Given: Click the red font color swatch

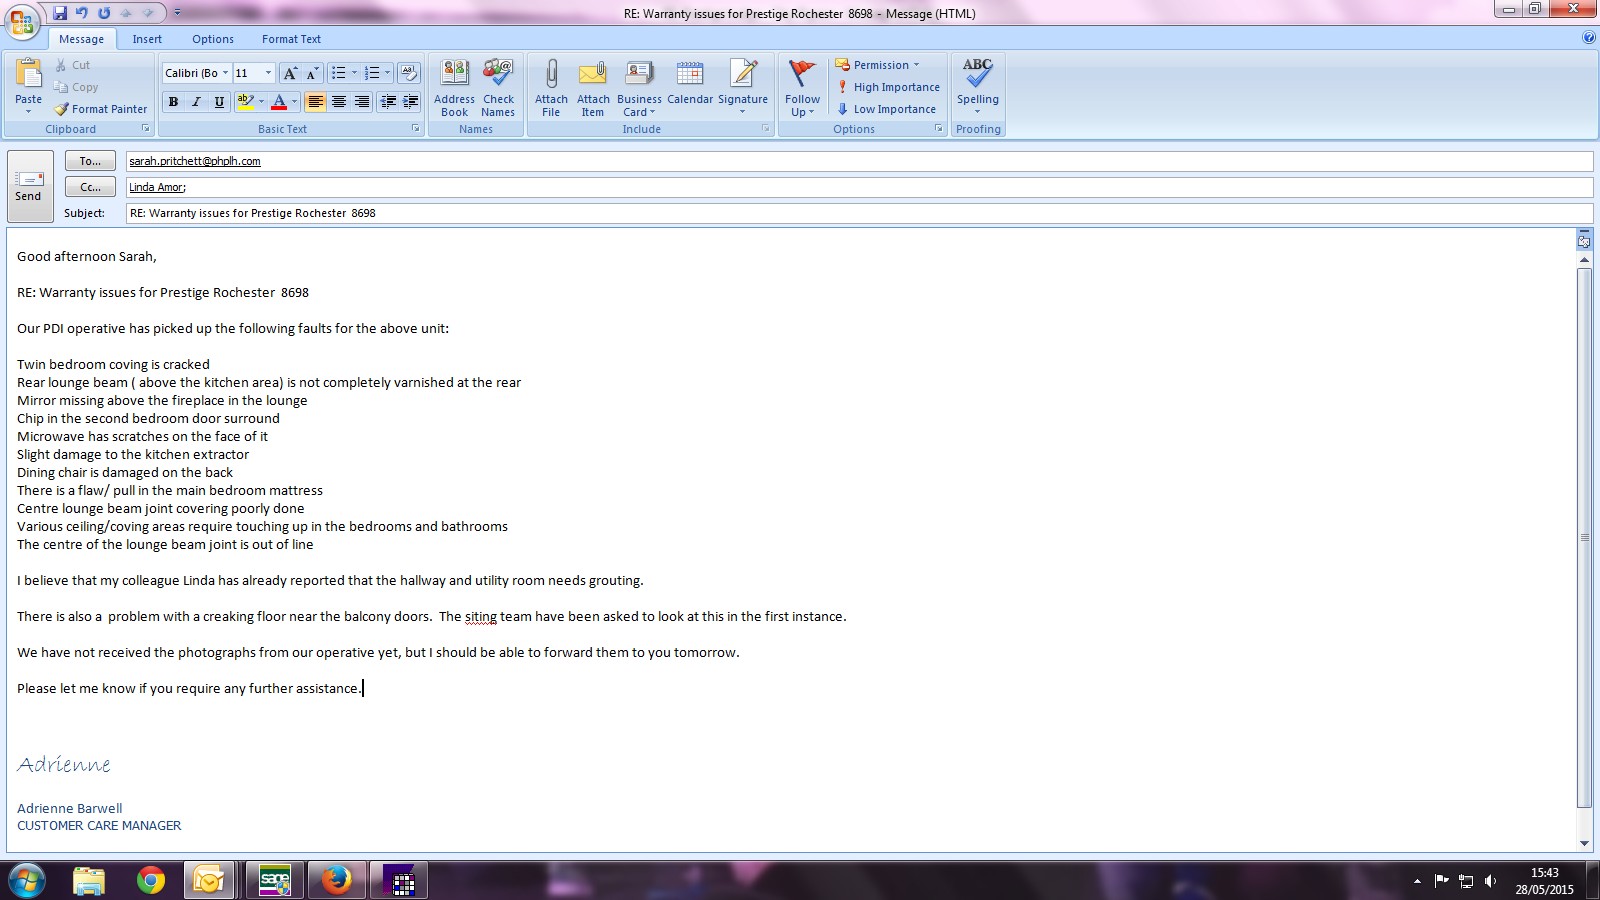Looking at the screenshot, I should click(x=279, y=102).
